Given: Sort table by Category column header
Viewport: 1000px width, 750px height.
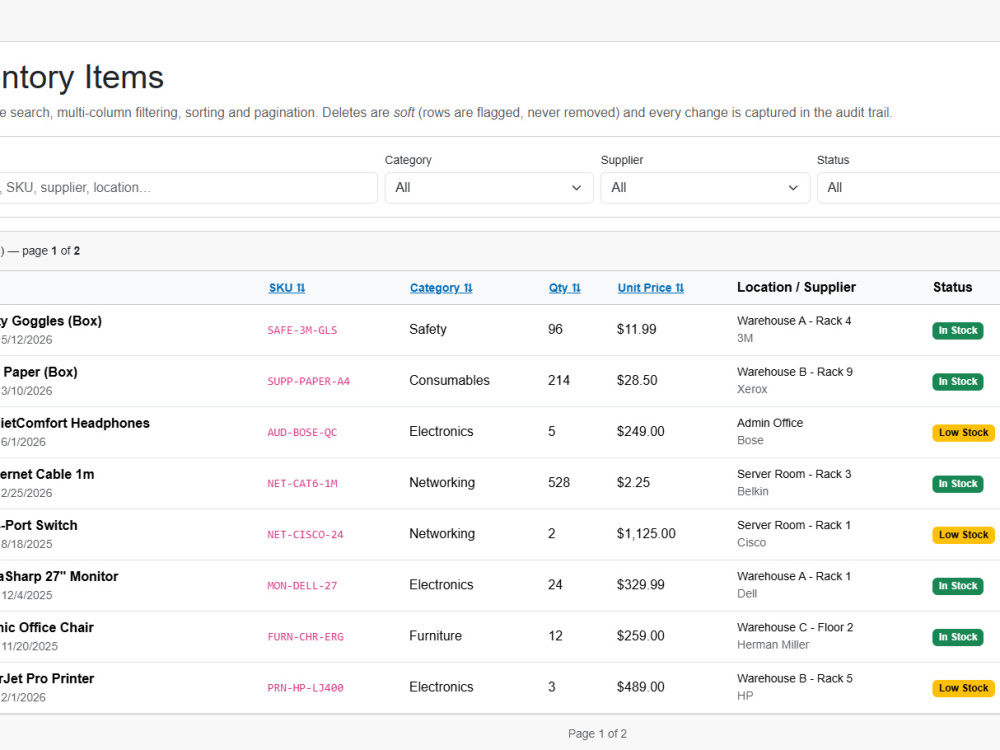Looking at the screenshot, I should 441,288.
